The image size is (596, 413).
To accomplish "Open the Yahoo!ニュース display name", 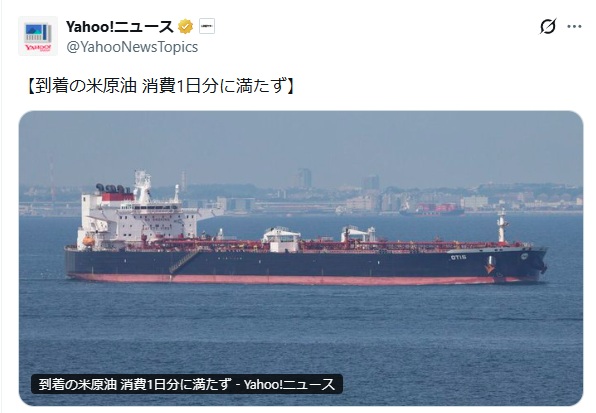I will 119,27.
